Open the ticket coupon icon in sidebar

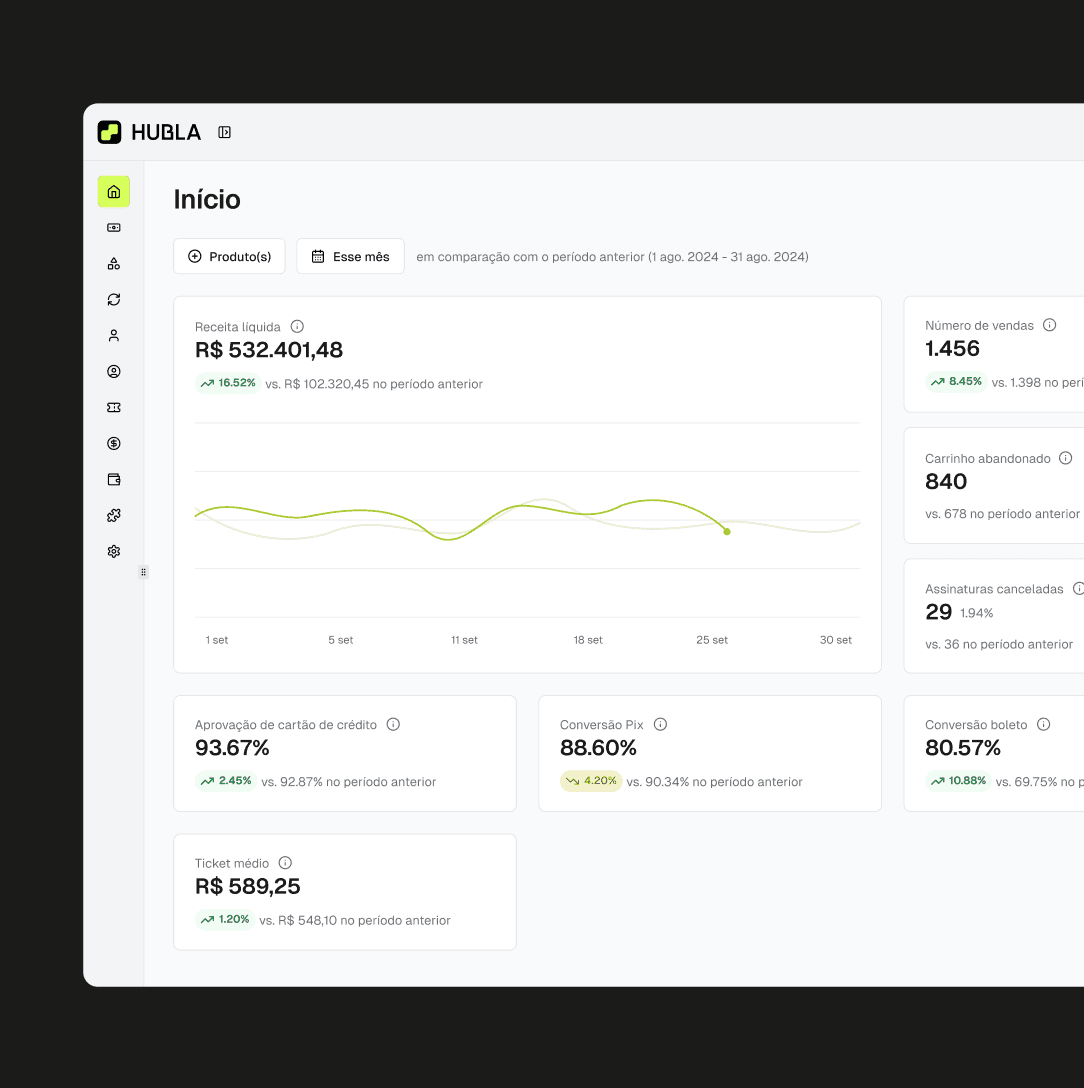[x=114, y=407]
